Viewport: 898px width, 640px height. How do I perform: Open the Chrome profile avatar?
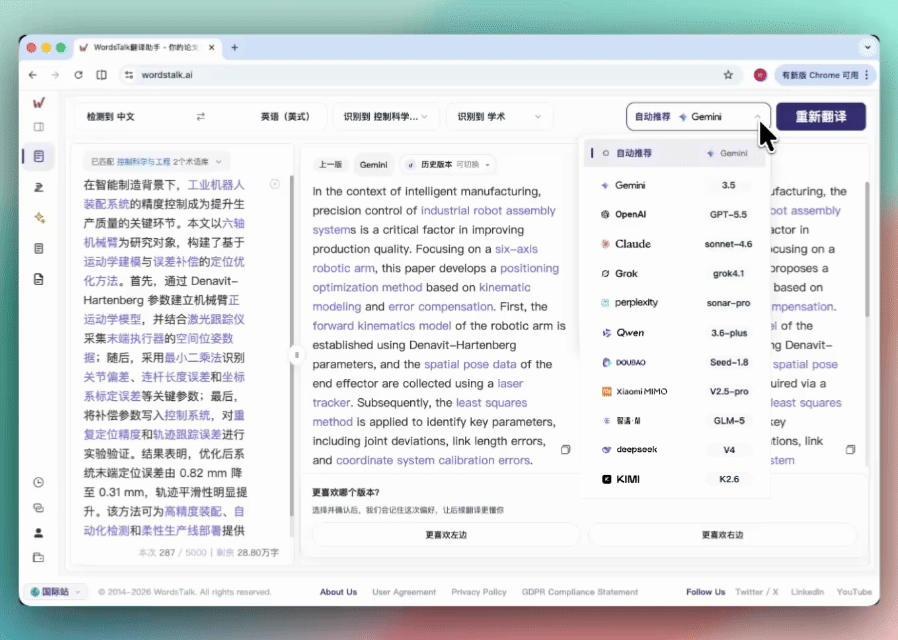(x=760, y=75)
